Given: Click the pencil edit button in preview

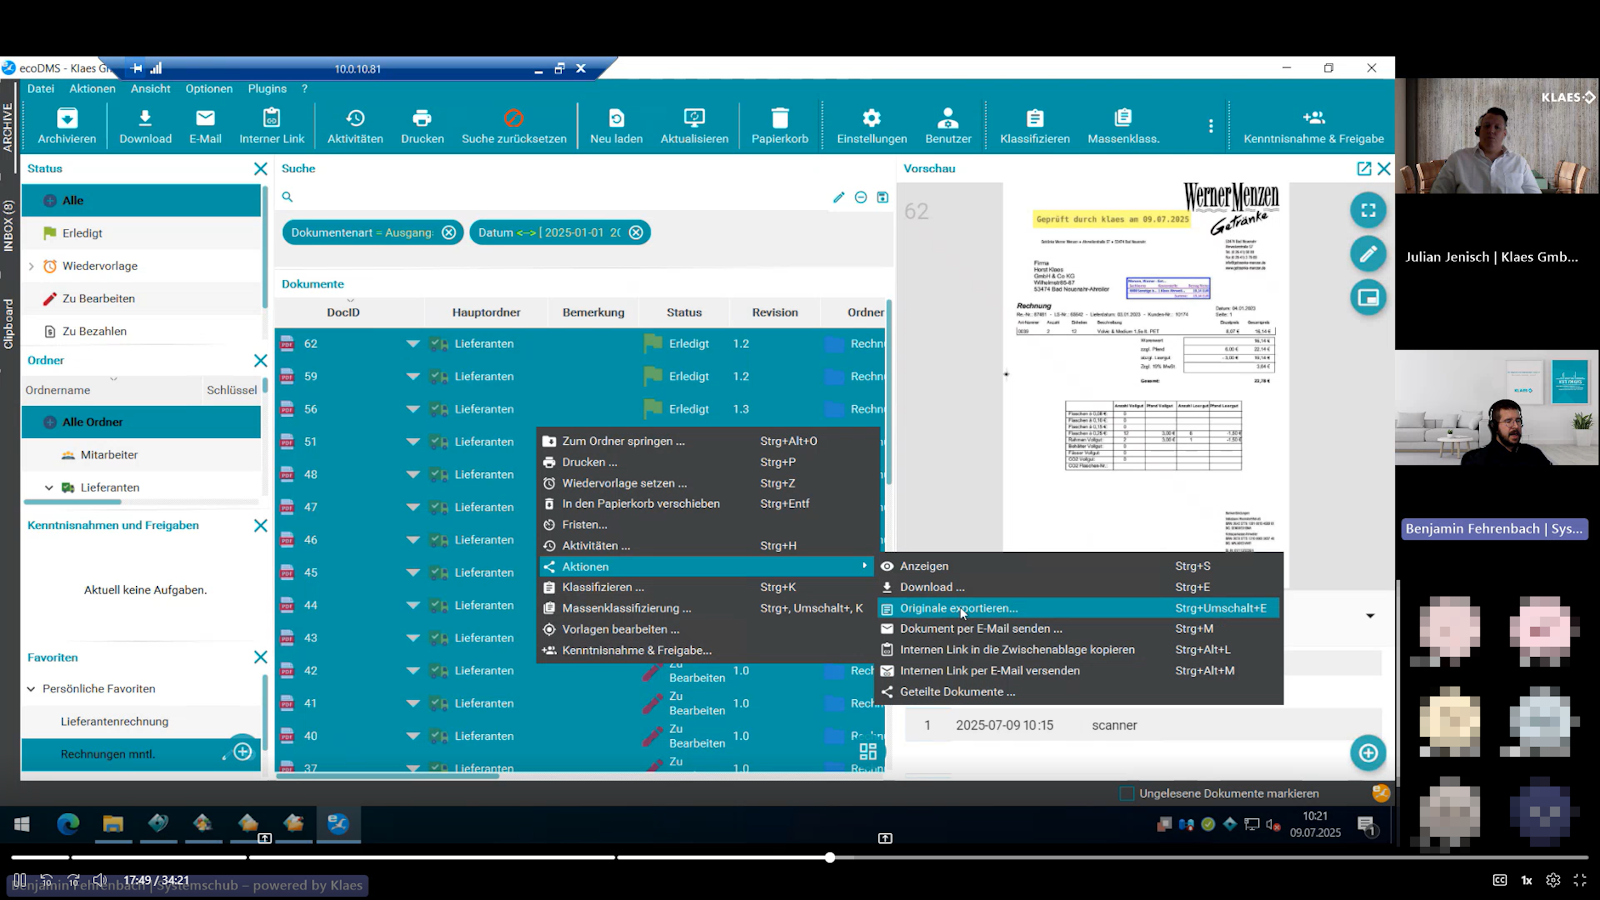Looking at the screenshot, I should coord(1367,254).
